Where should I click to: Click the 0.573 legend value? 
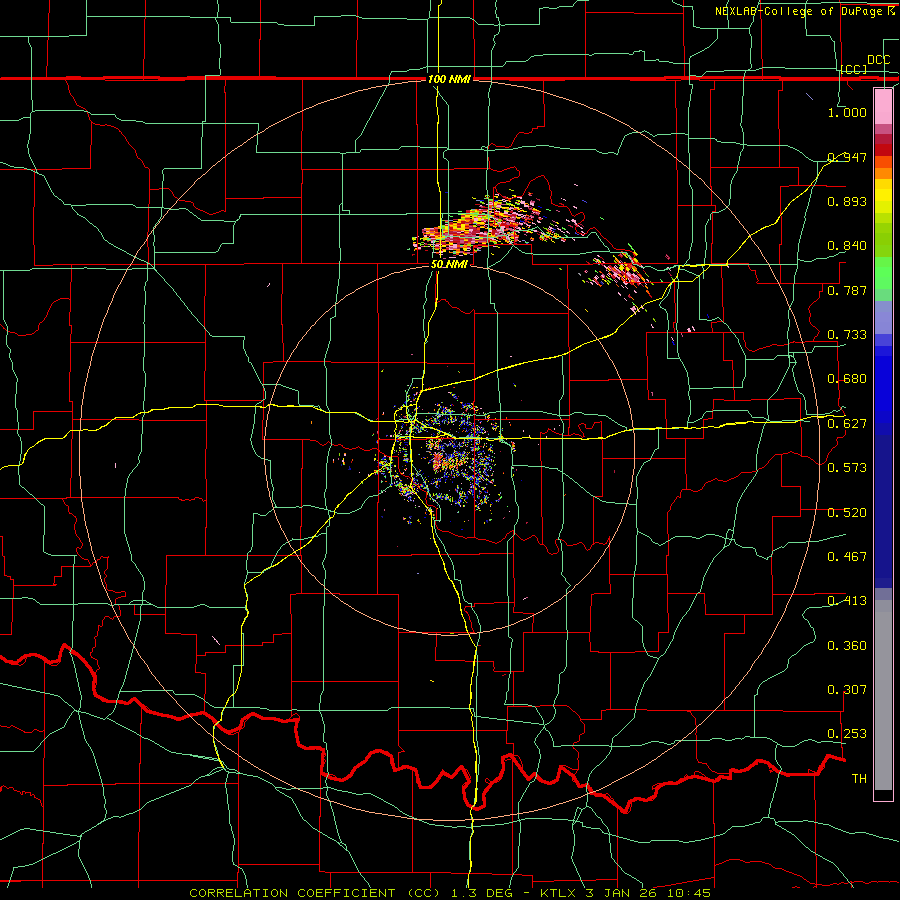(x=847, y=467)
